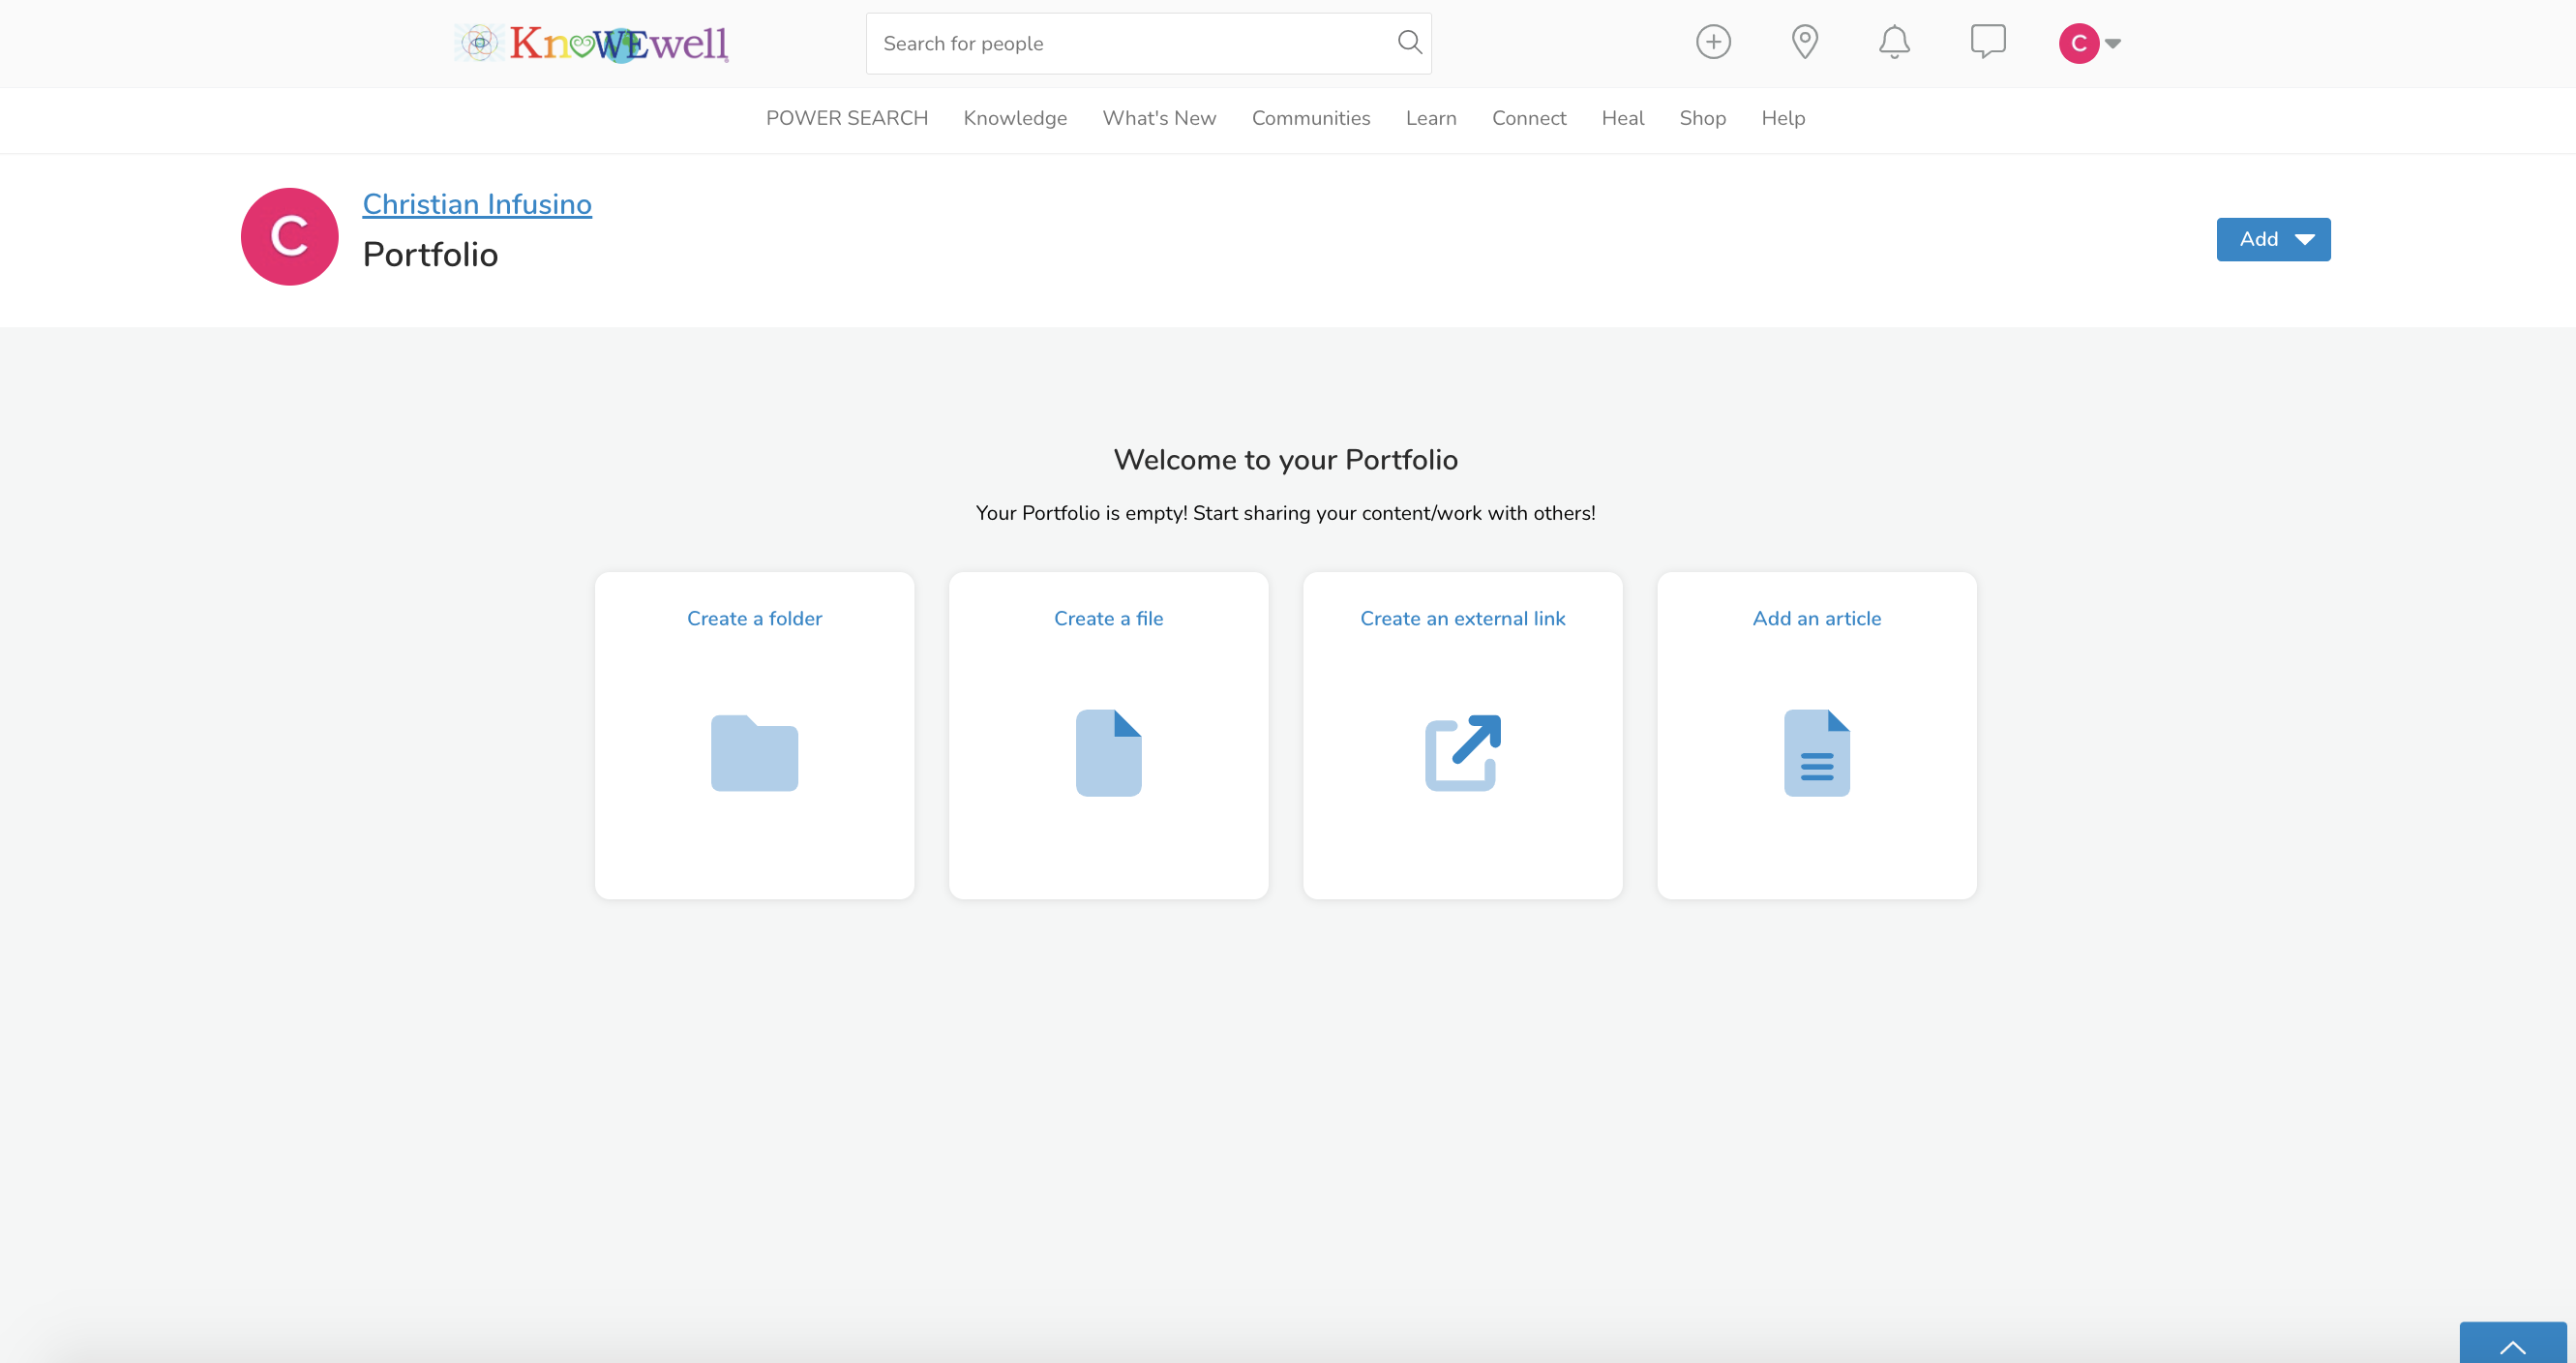The width and height of the screenshot is (2576, 1363).
Task: Open the Heal menu
Action: [x=1622, y=118]
